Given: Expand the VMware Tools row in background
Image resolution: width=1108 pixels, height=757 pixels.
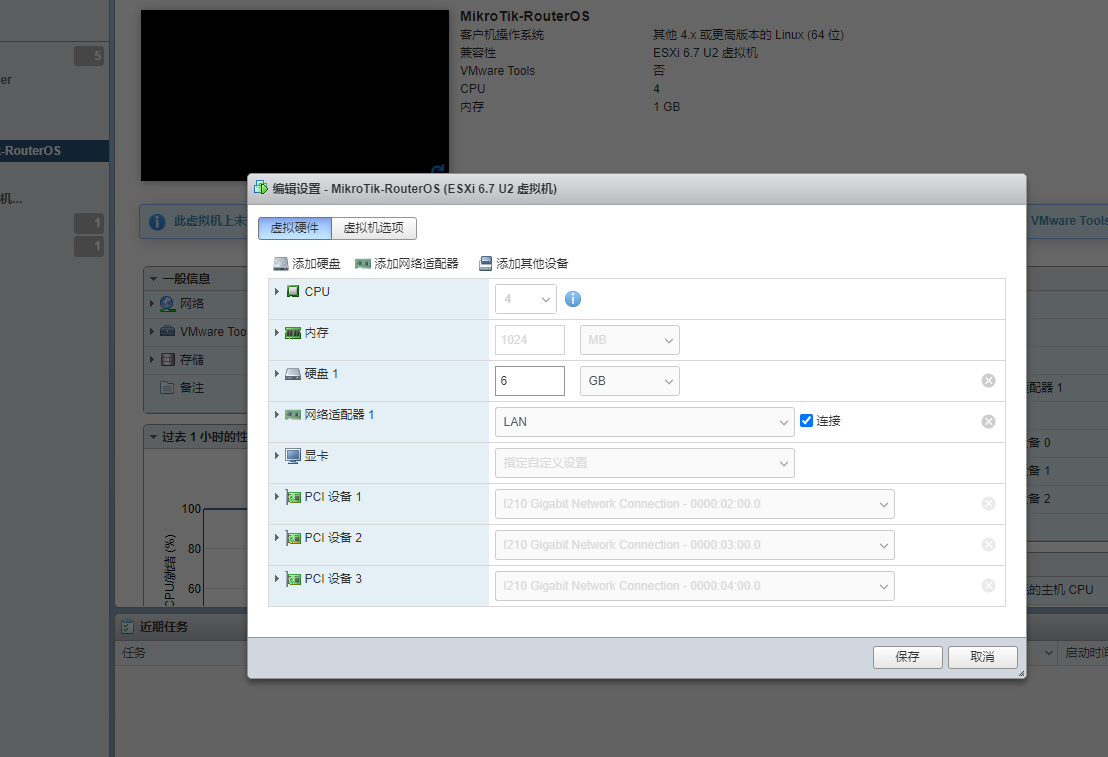Looking at the screenshot, I should click(152, 331).
